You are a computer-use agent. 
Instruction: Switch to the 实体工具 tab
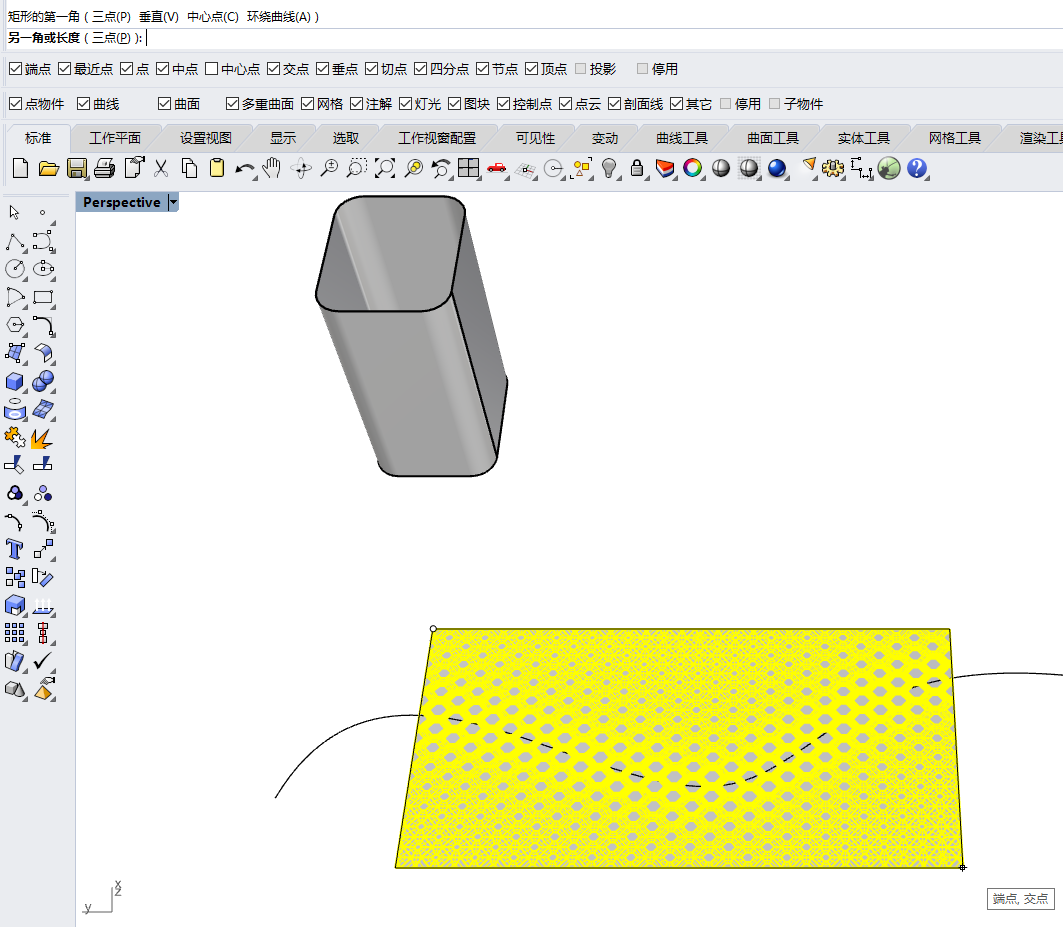(x=863, y=138)
